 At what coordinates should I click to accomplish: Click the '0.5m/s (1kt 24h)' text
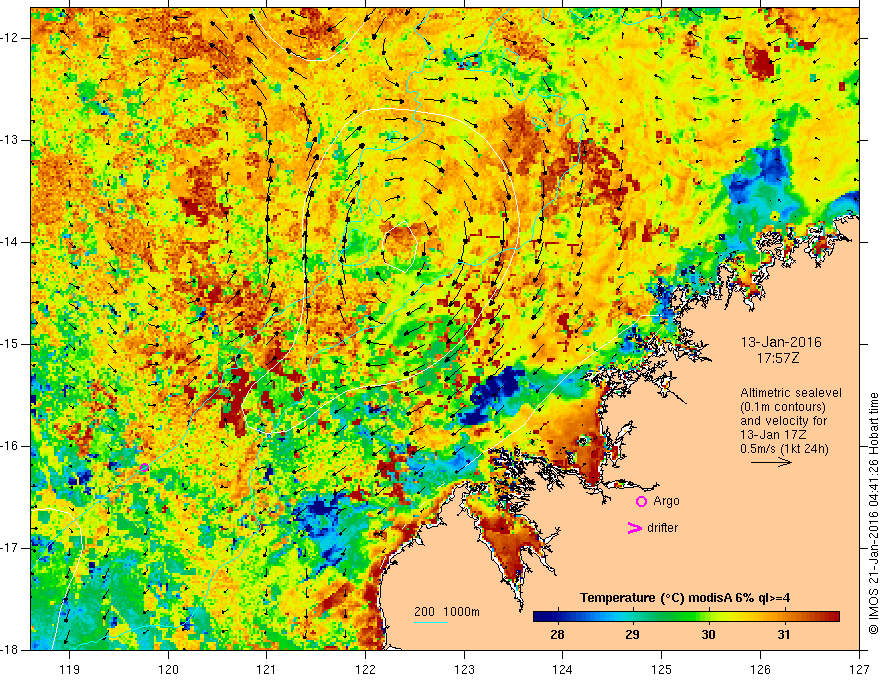pos(784,449)
